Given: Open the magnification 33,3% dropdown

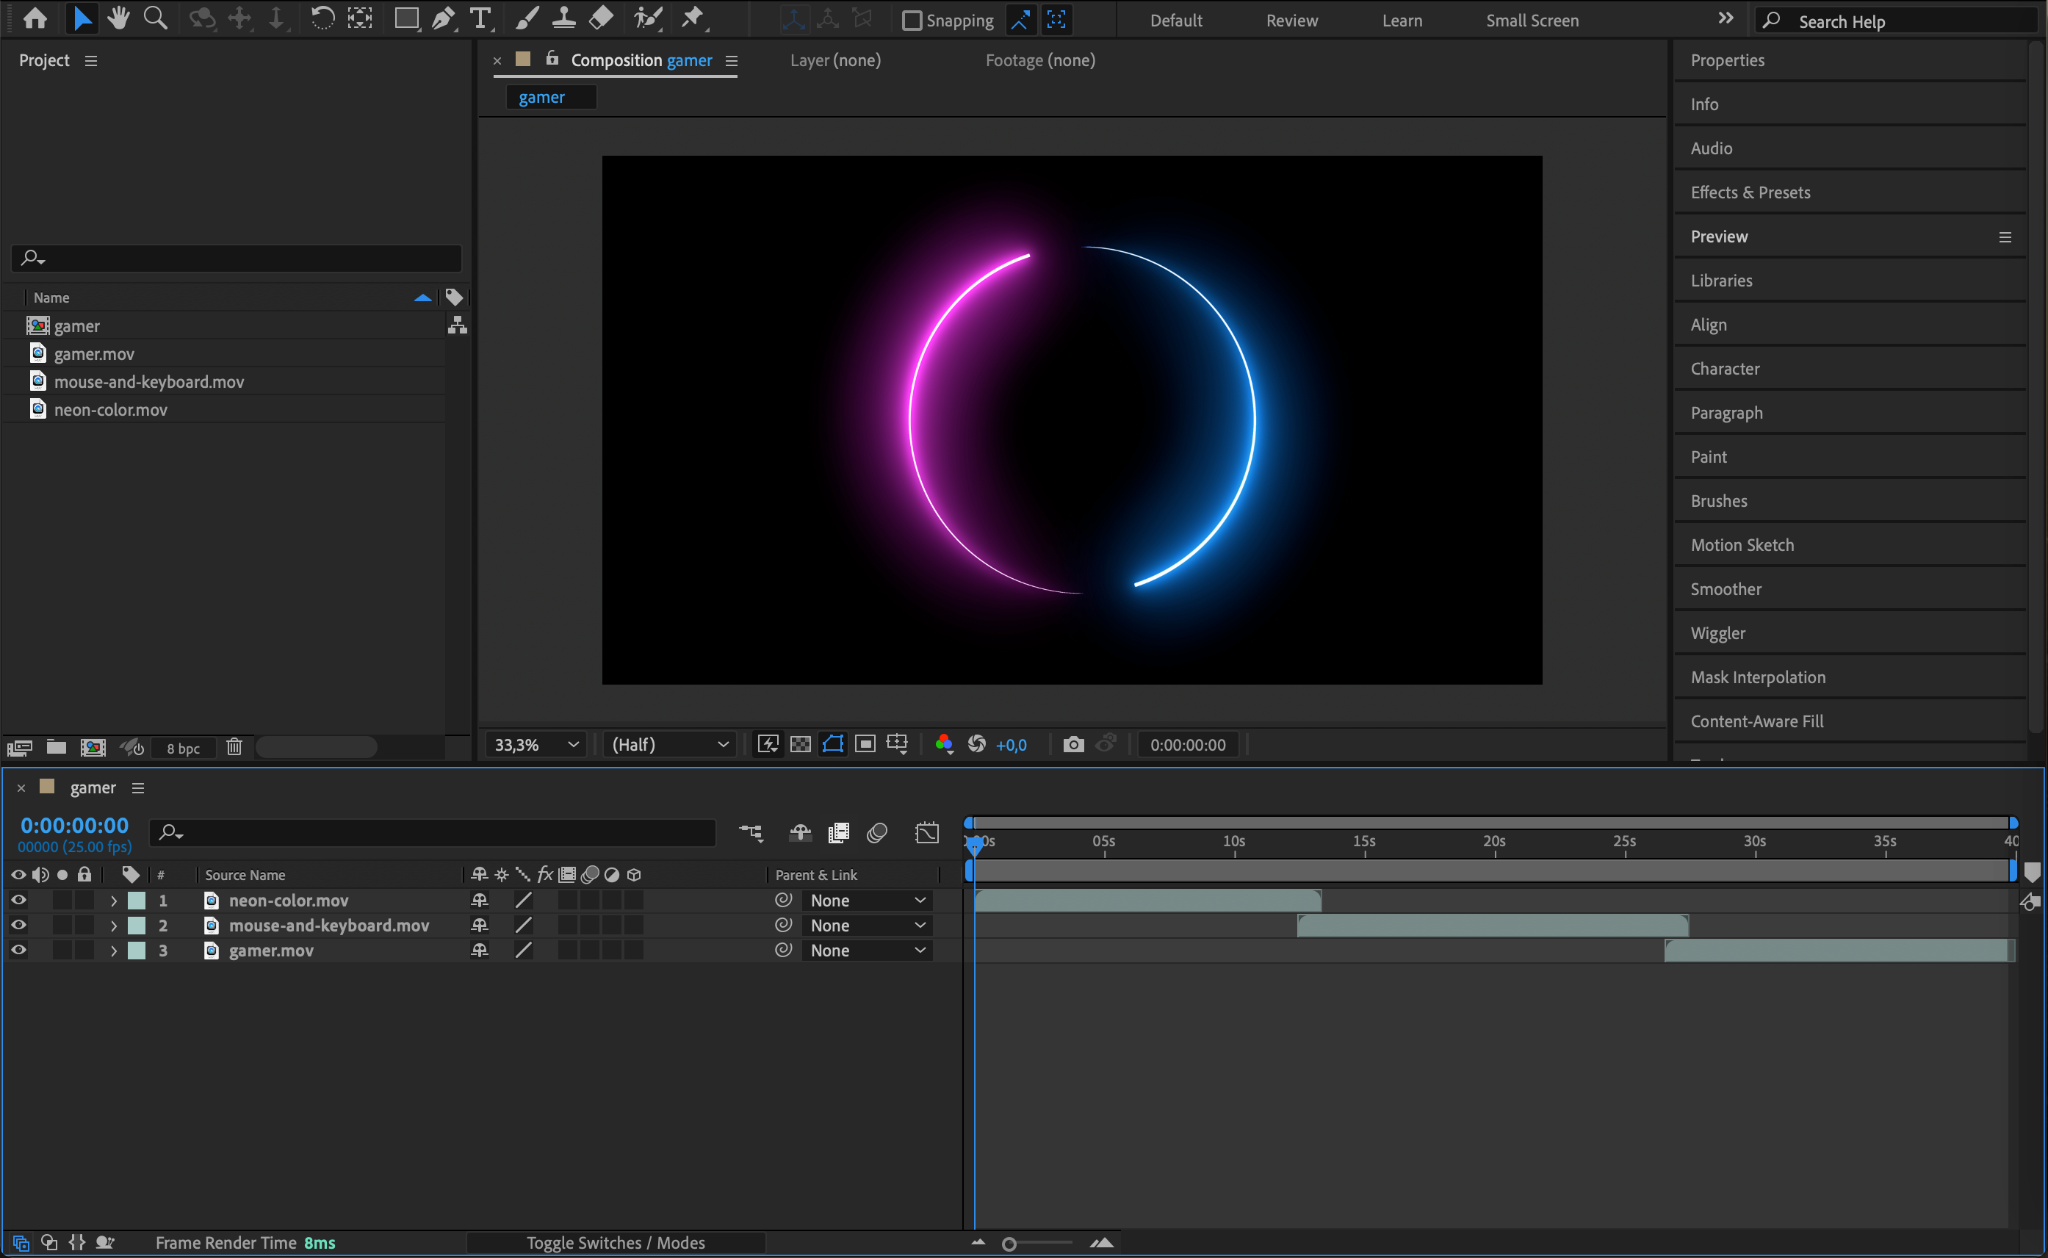Looking at the screenshot, I should 536,744.
